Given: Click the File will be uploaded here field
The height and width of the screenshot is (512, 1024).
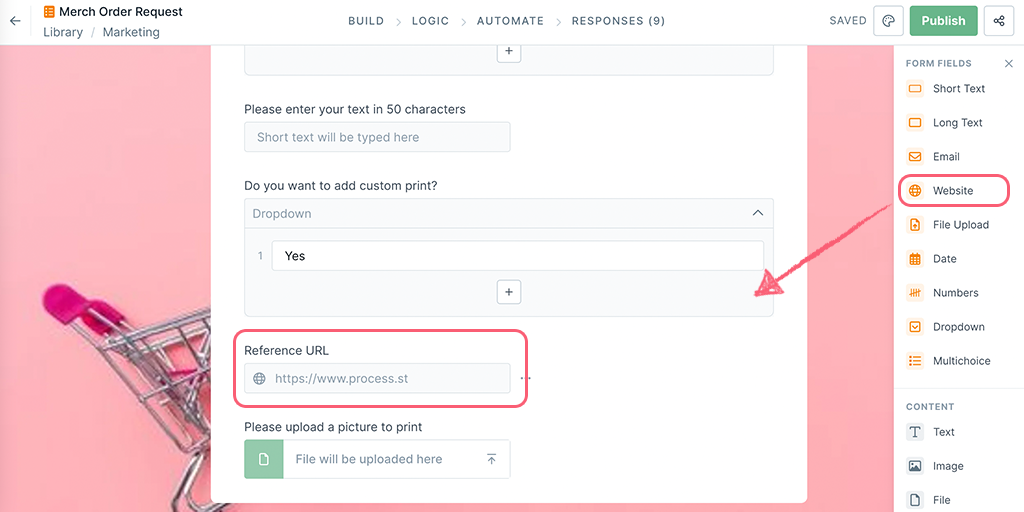Looking at the screenshot, I should pyautogui.click(x=377, y=459).
